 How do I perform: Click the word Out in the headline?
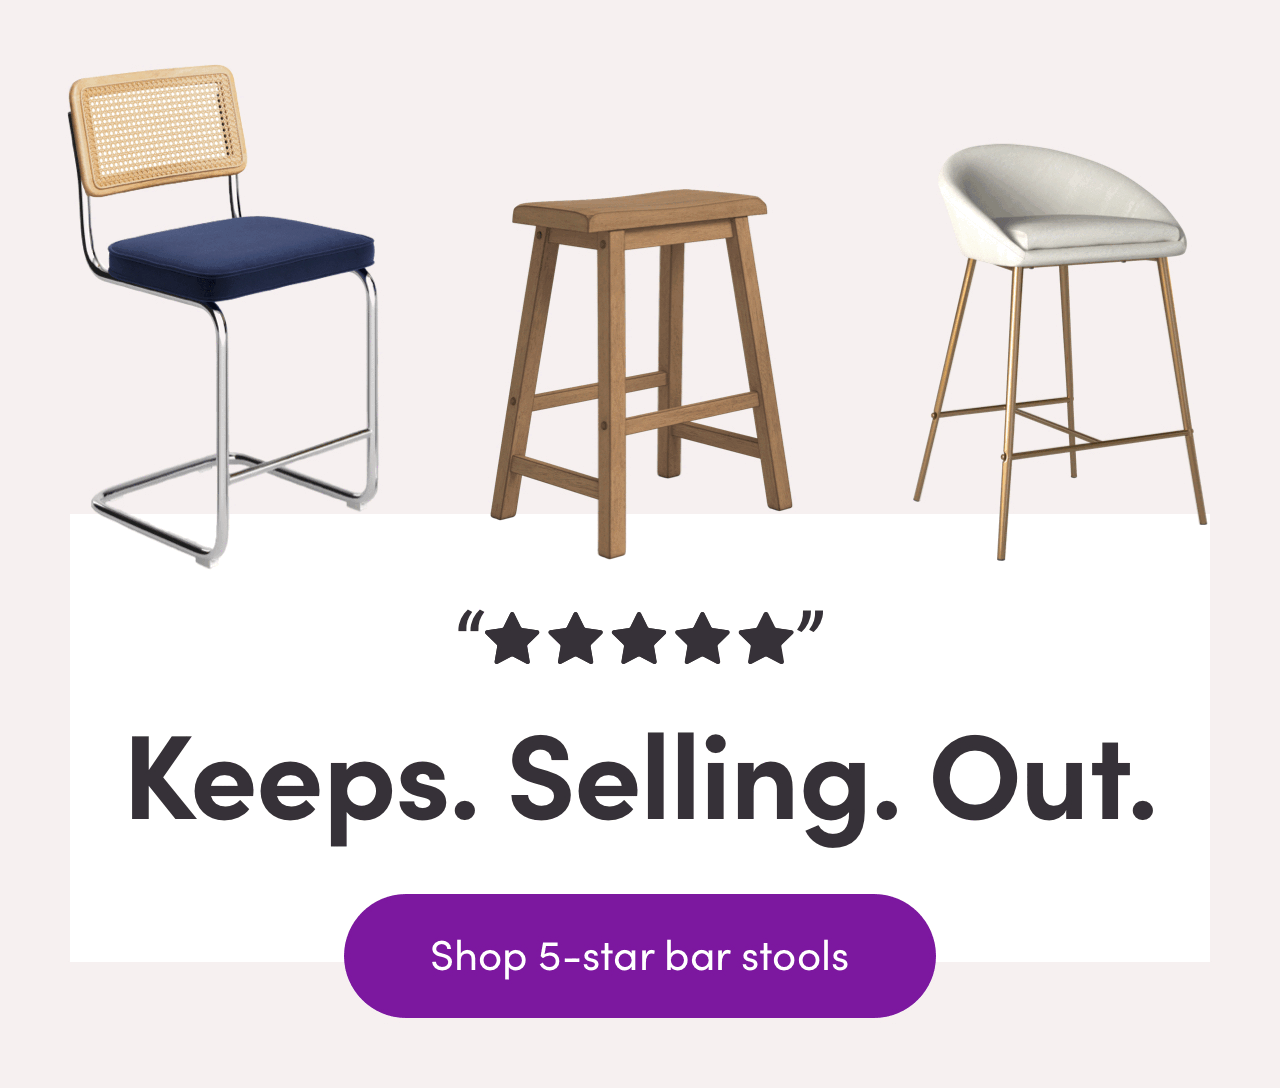(1041, 779)
